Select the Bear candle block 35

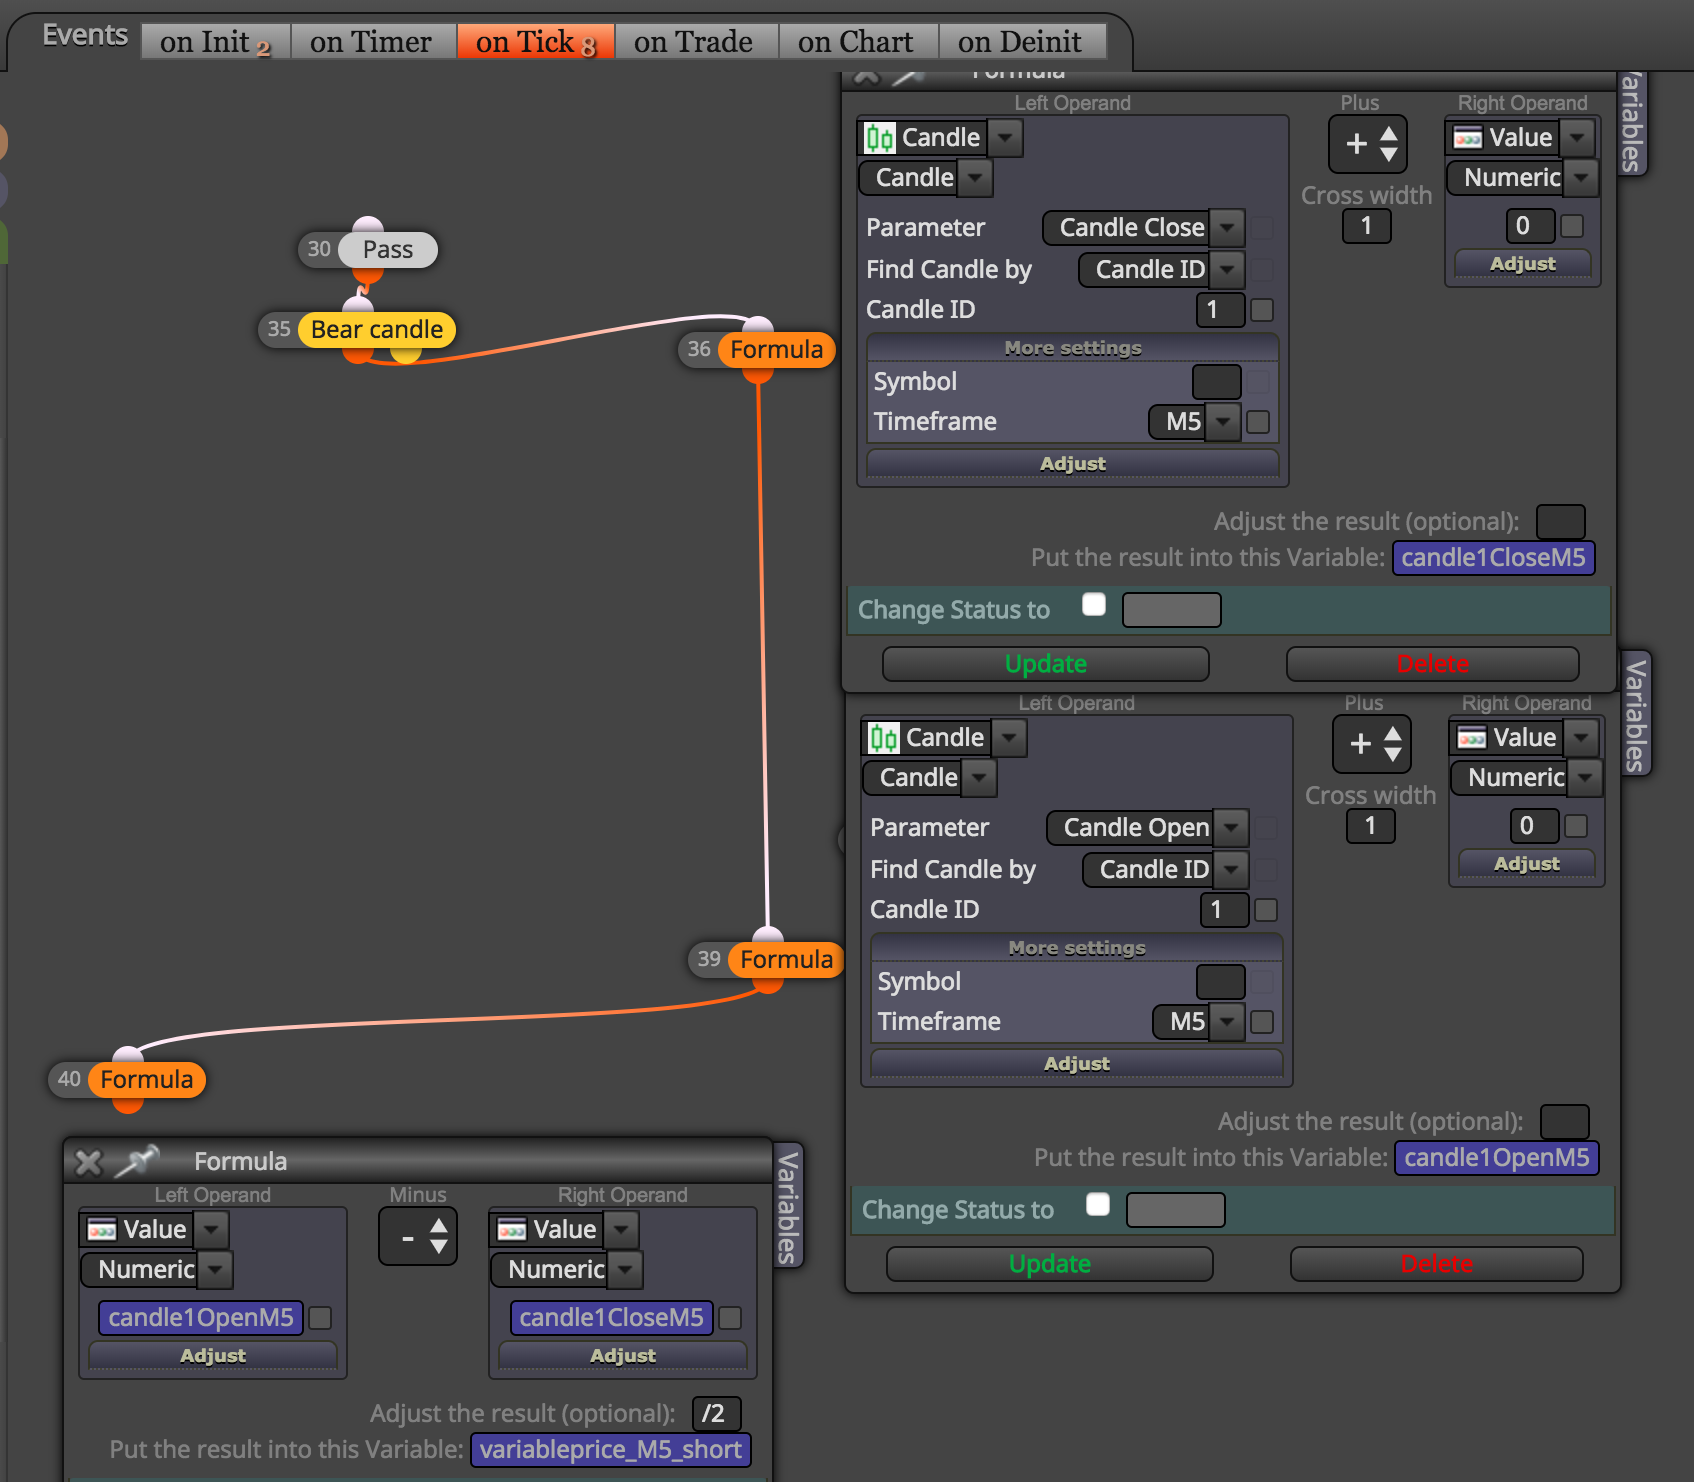tap(376, 330)
